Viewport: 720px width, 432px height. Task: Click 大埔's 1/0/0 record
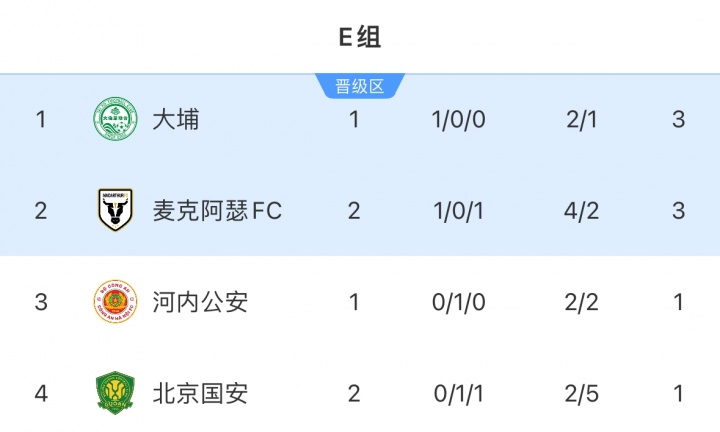459,120
